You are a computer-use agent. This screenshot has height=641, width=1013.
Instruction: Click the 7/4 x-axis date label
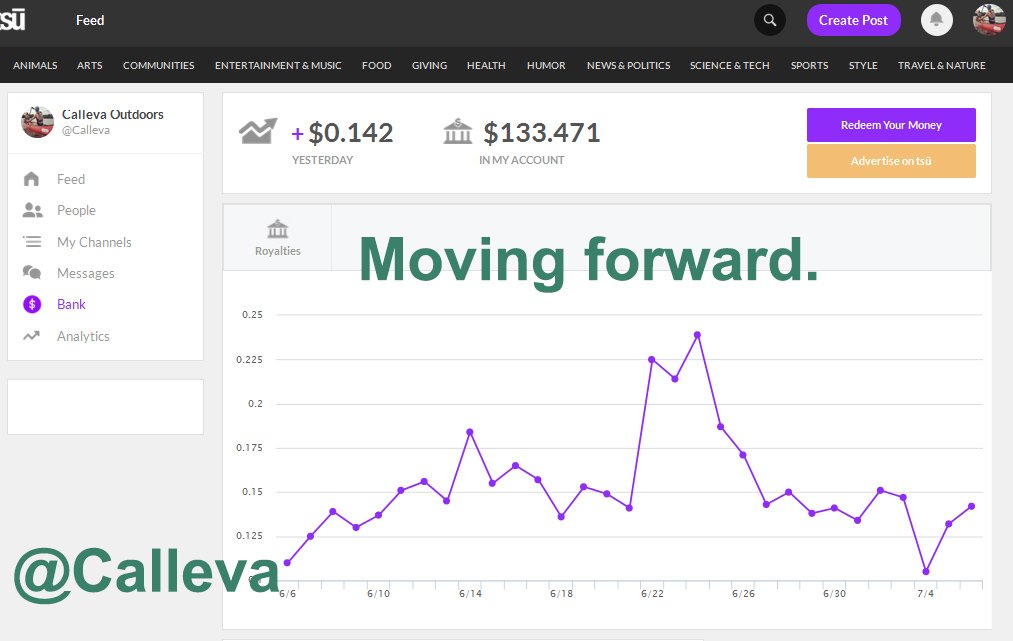pos(925,593)
